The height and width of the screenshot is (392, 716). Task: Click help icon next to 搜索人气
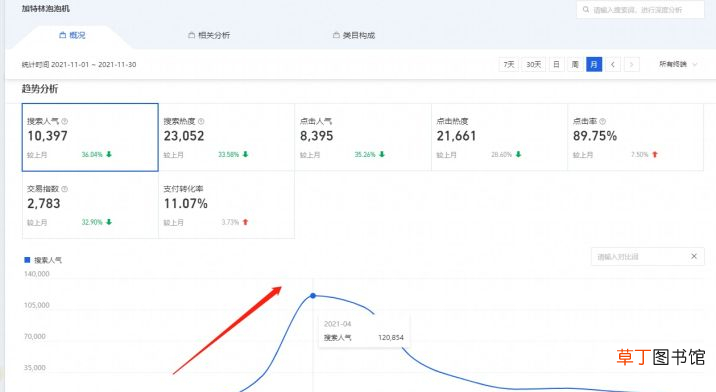tap(64, 122)
